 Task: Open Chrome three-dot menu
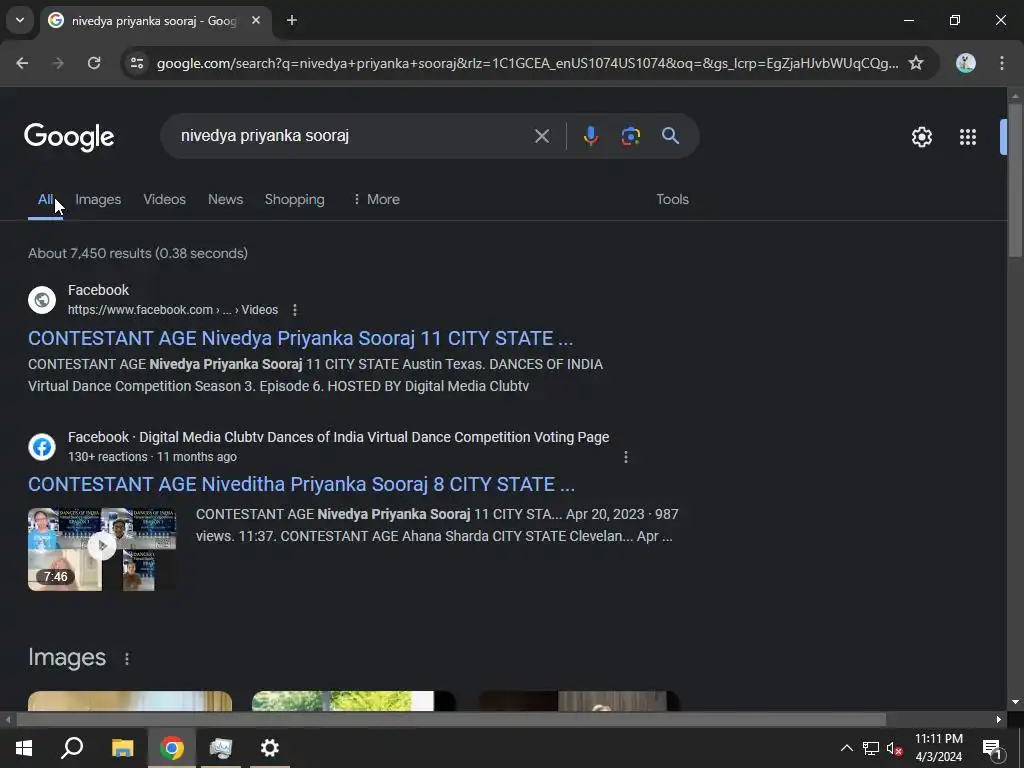click(1002, 63)
